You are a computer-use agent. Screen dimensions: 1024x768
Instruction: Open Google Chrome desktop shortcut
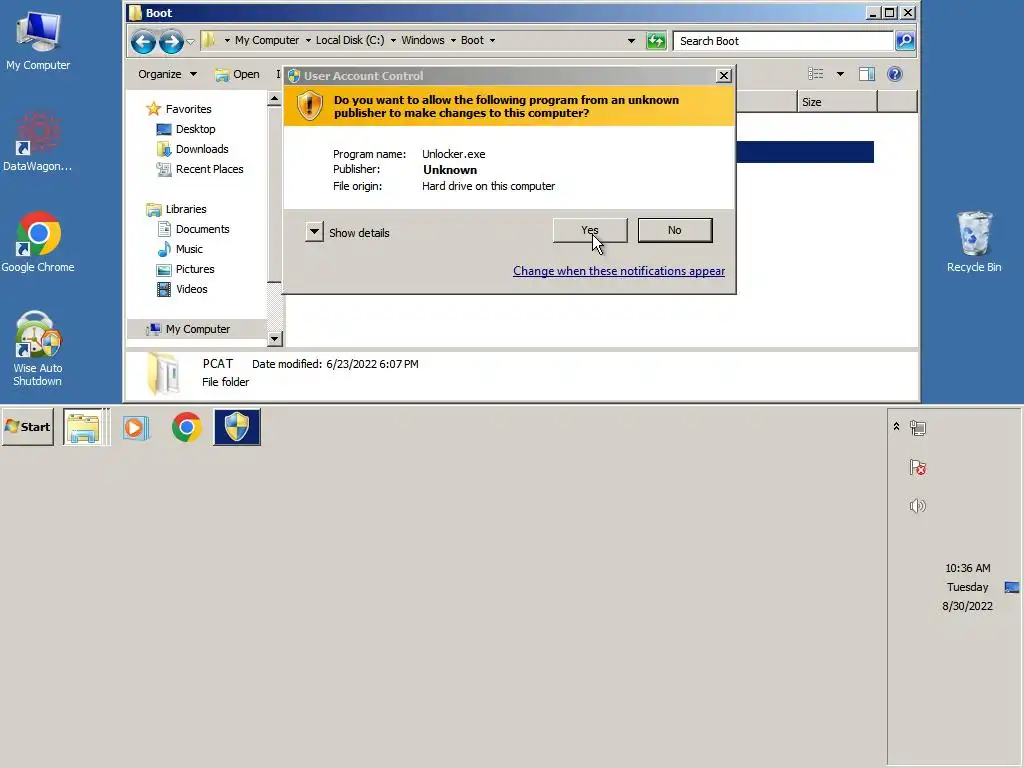coord(38,242)
